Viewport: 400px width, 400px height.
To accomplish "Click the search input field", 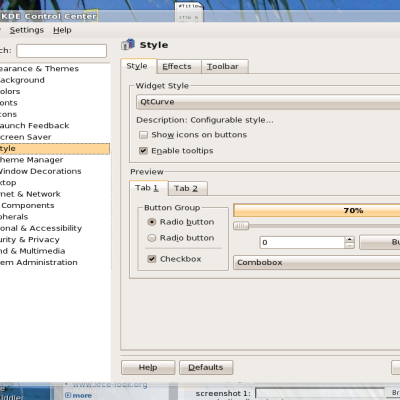I will (62, 51).
